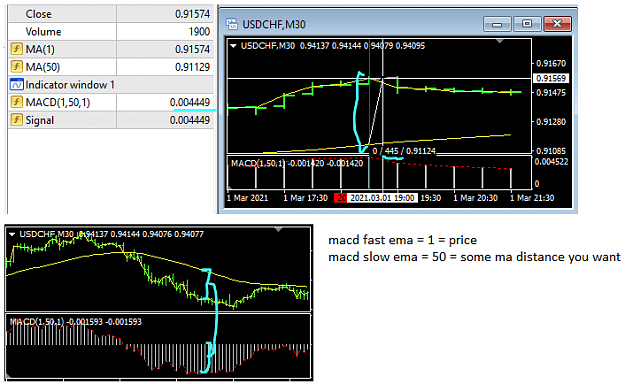The image size is (625, 384).
Task: Select the MACD(1,50,1) value 0.004449
Action: 190,102
